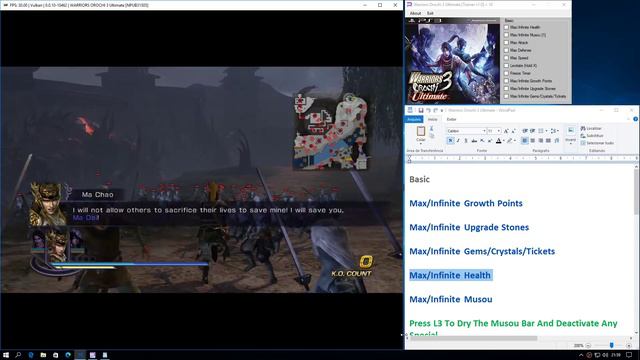This screenshot has width=640, height=360.
Task: Shrink font size in WordPad
Action: tap(513, 131)
